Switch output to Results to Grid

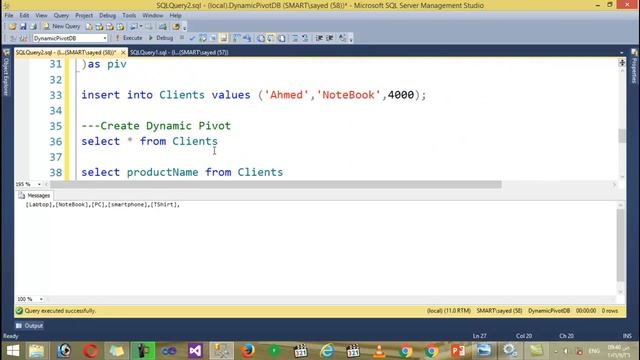pos(271,38)
